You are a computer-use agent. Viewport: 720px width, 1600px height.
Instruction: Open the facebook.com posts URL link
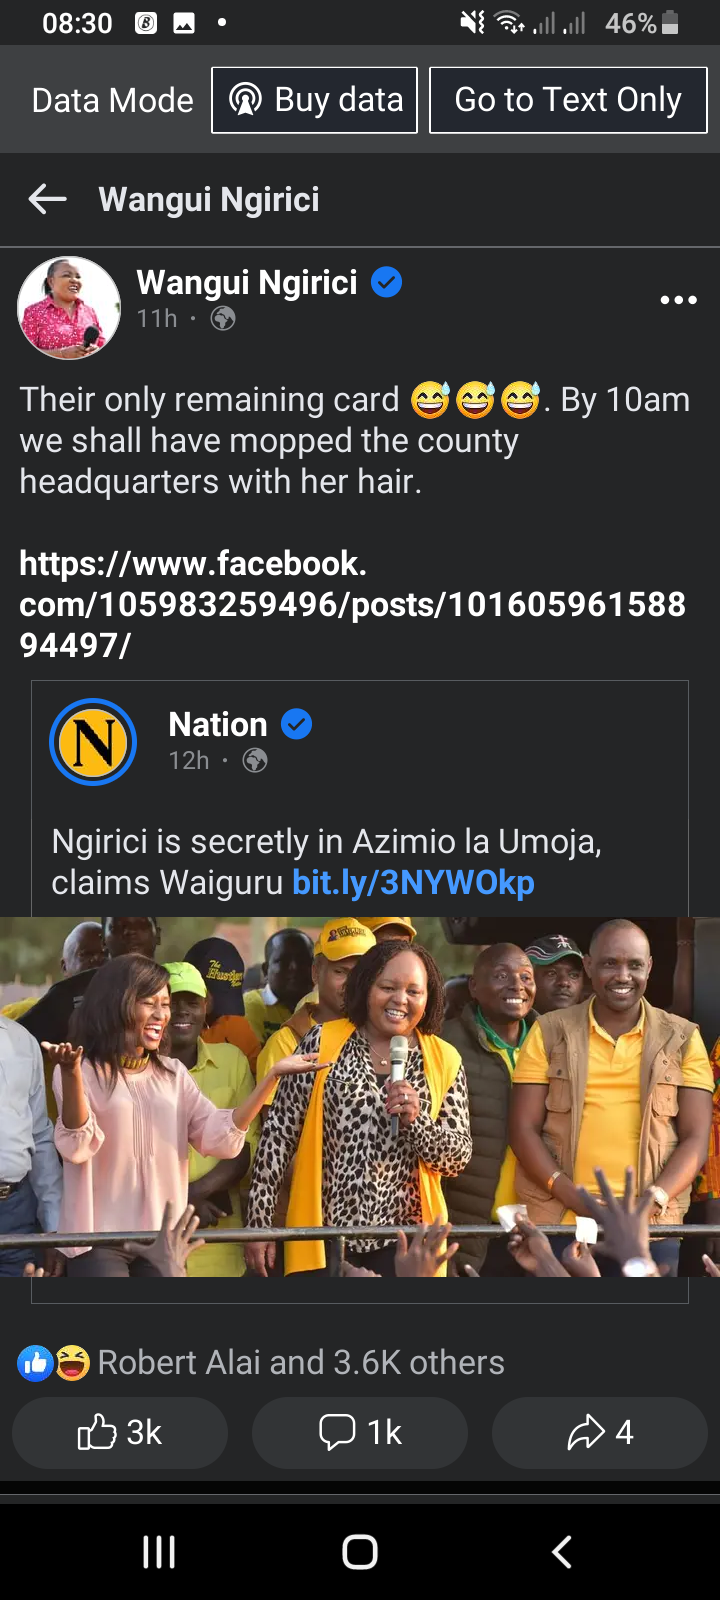pos(353,604)
